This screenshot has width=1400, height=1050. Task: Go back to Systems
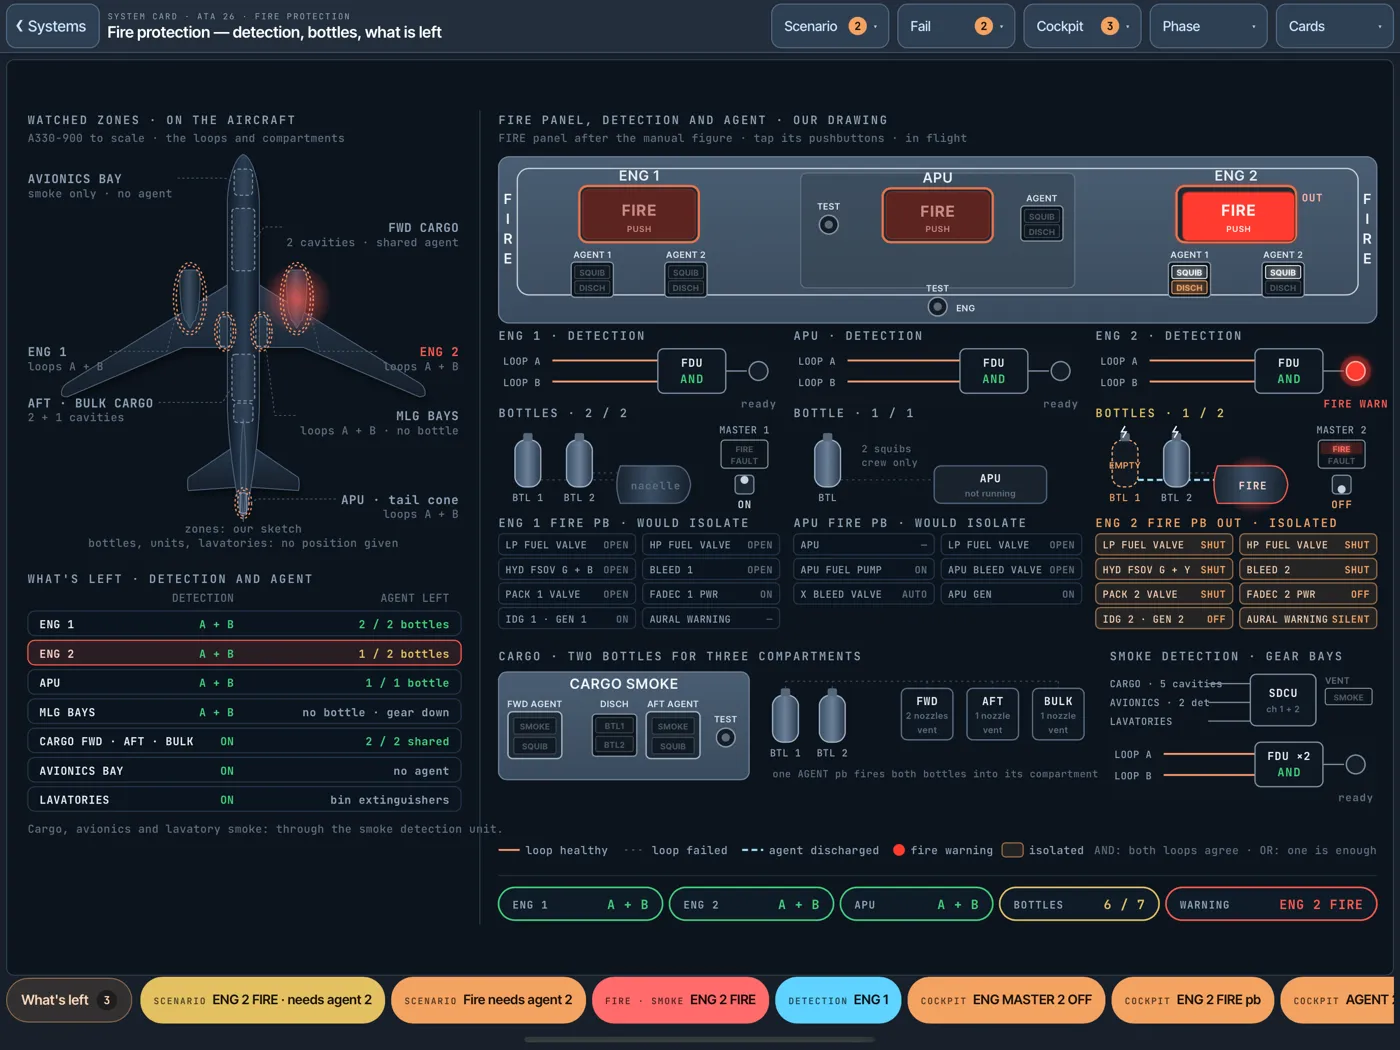point(52,26)
